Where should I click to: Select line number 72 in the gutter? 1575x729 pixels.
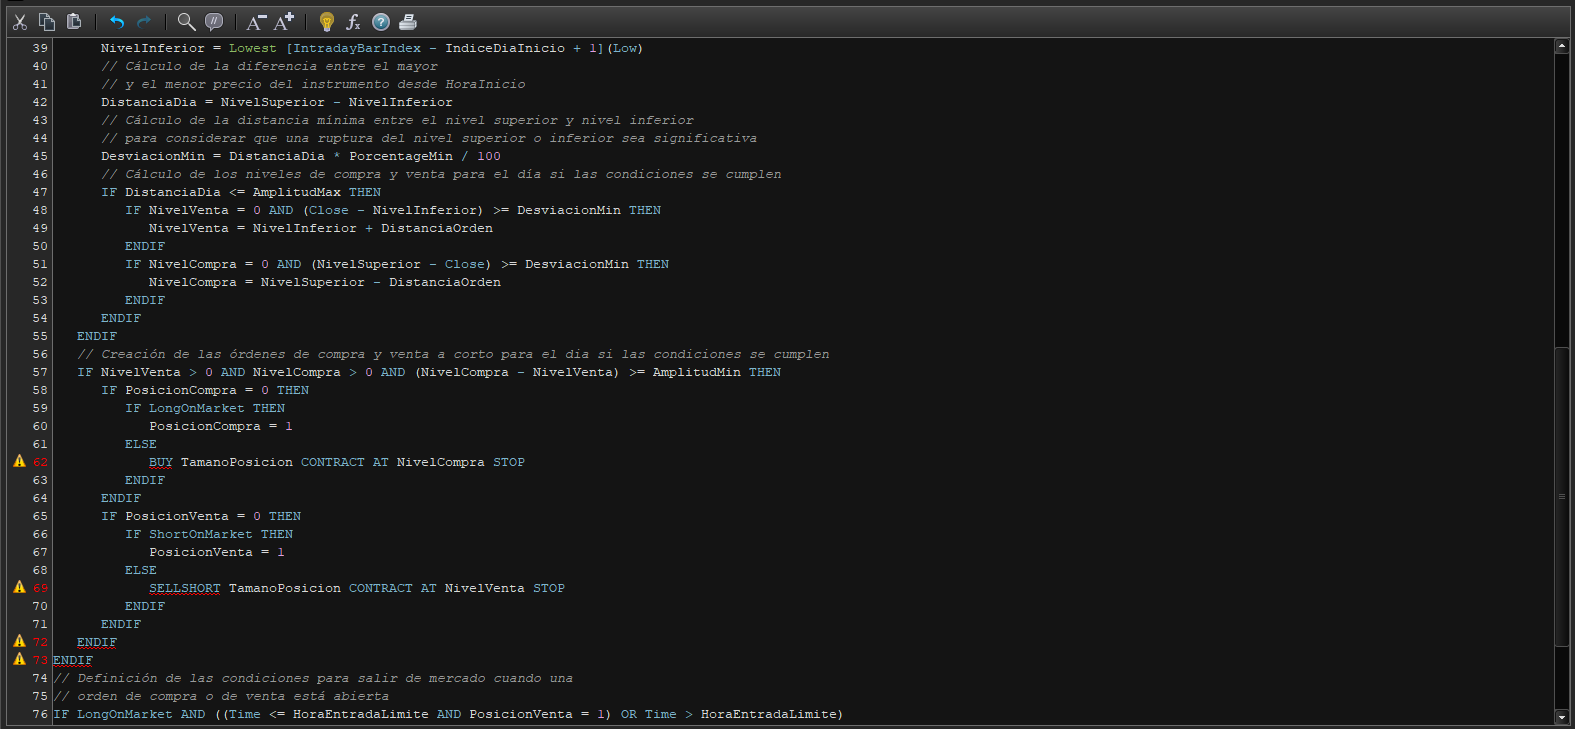[40, 642]
